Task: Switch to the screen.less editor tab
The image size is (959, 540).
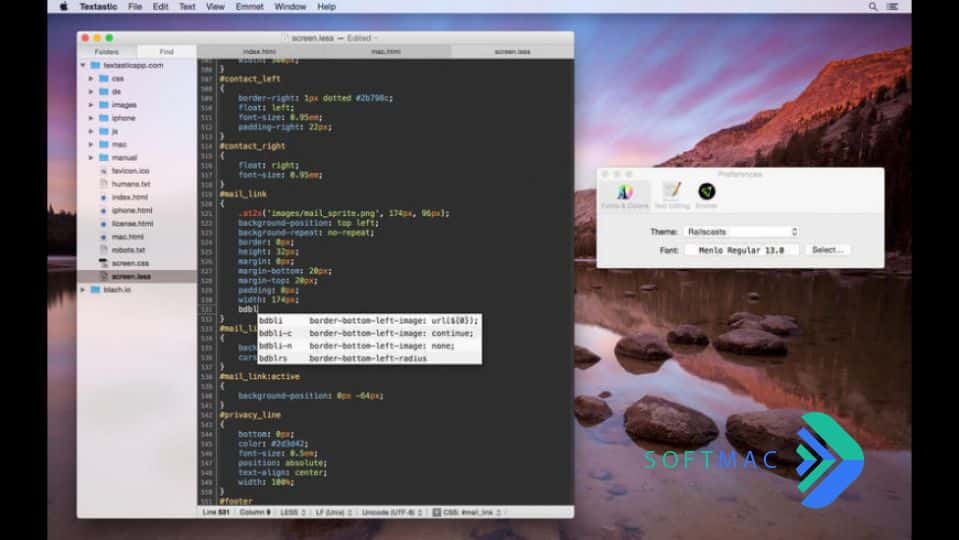Action: 513,52
